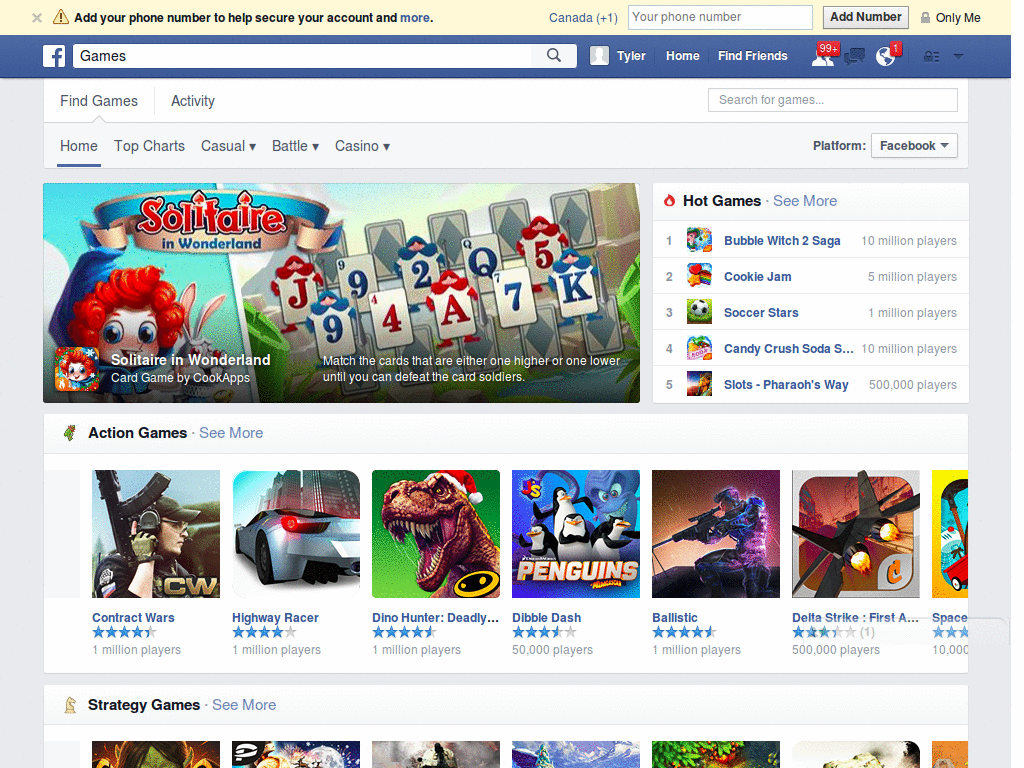Screen dimensions: 1024x768
Task: Open Contract Wars game thumbnail
Action: click(x=156, y=534)
